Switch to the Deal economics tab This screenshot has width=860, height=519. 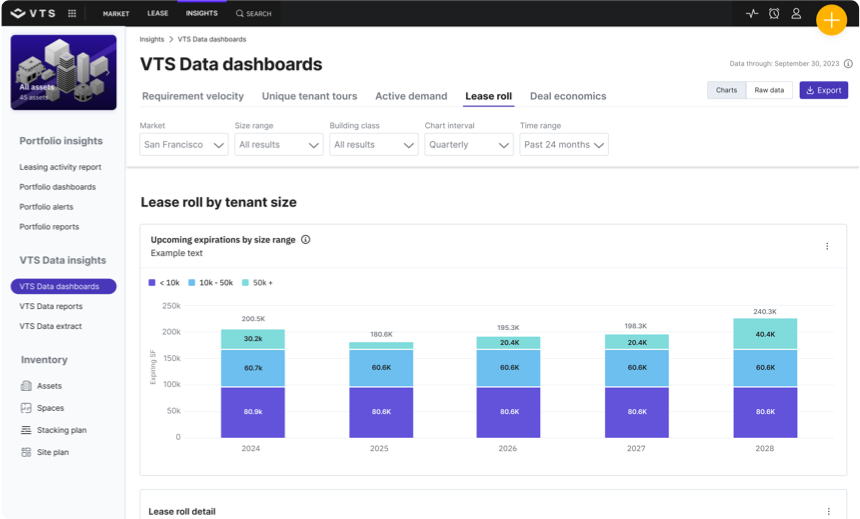568,97
